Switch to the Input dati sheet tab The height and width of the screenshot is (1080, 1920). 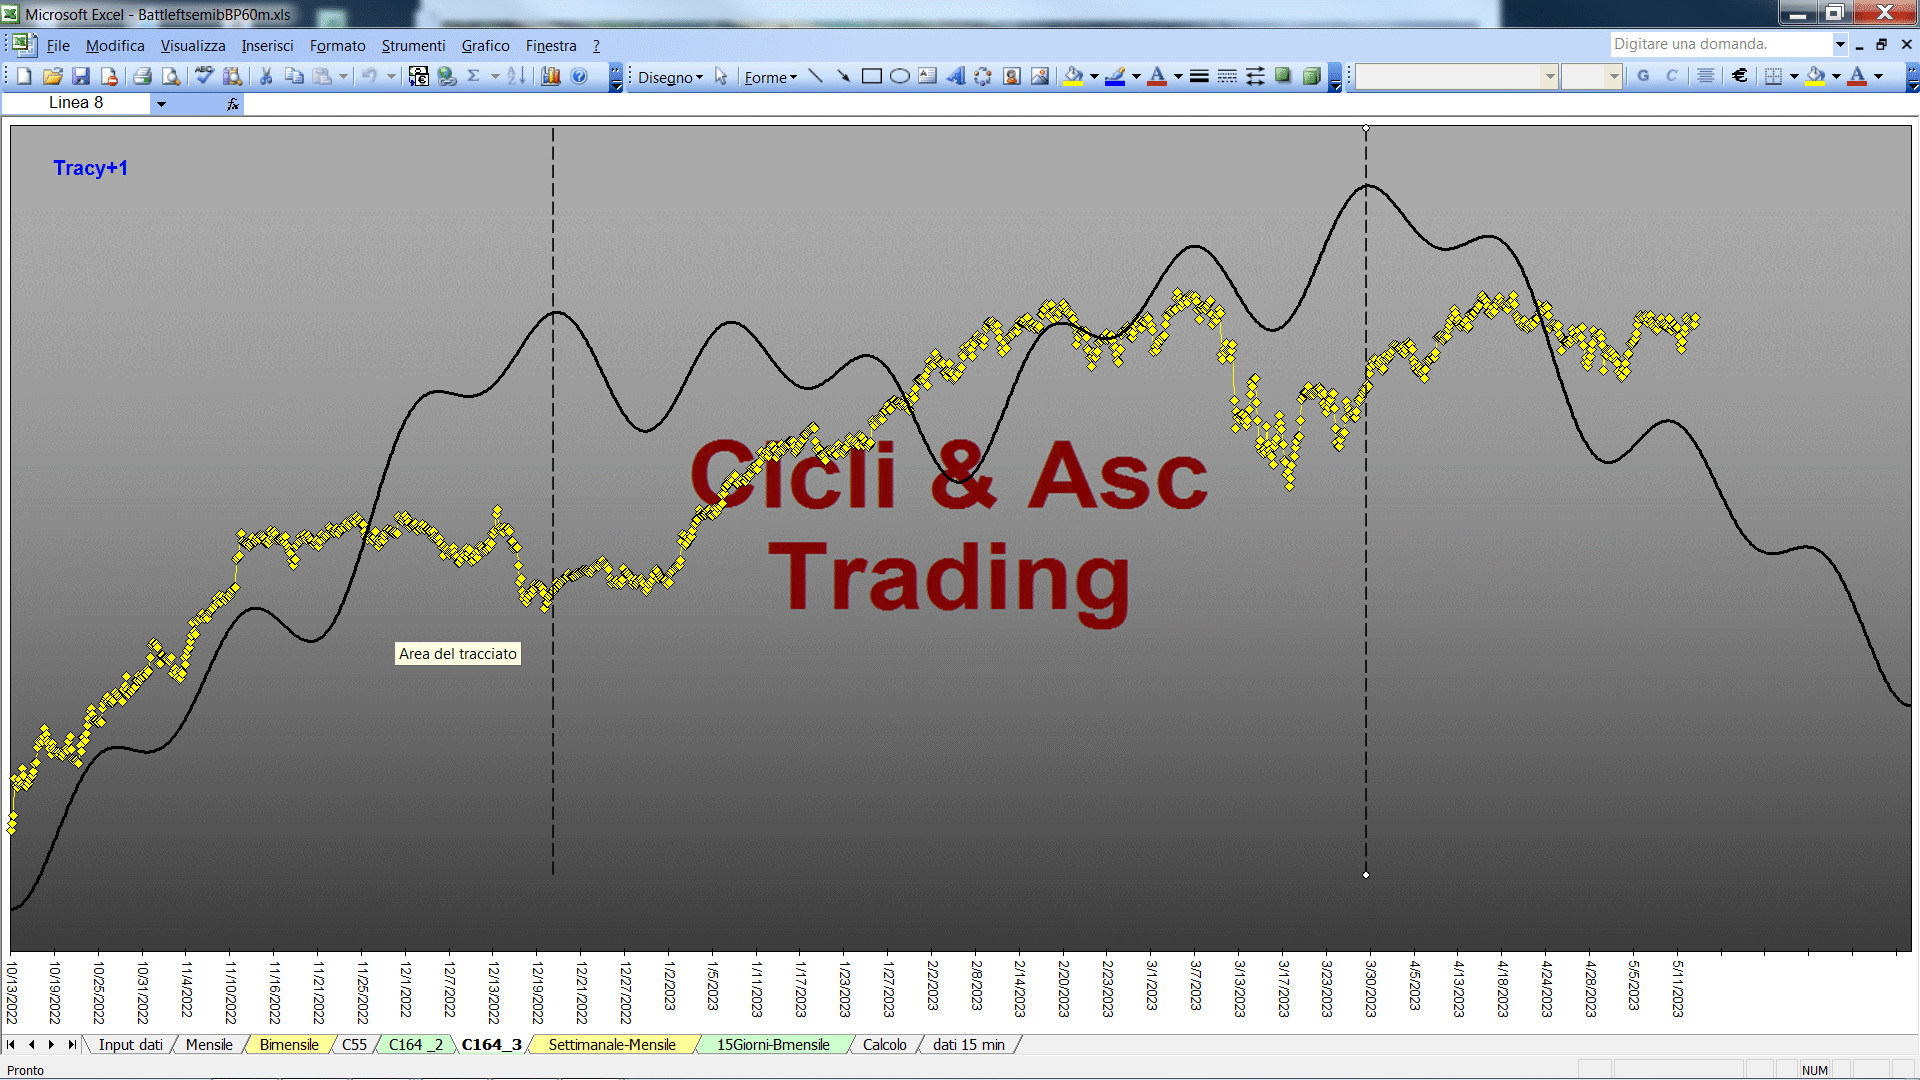pyautogui.click(x=130, y=1045)
